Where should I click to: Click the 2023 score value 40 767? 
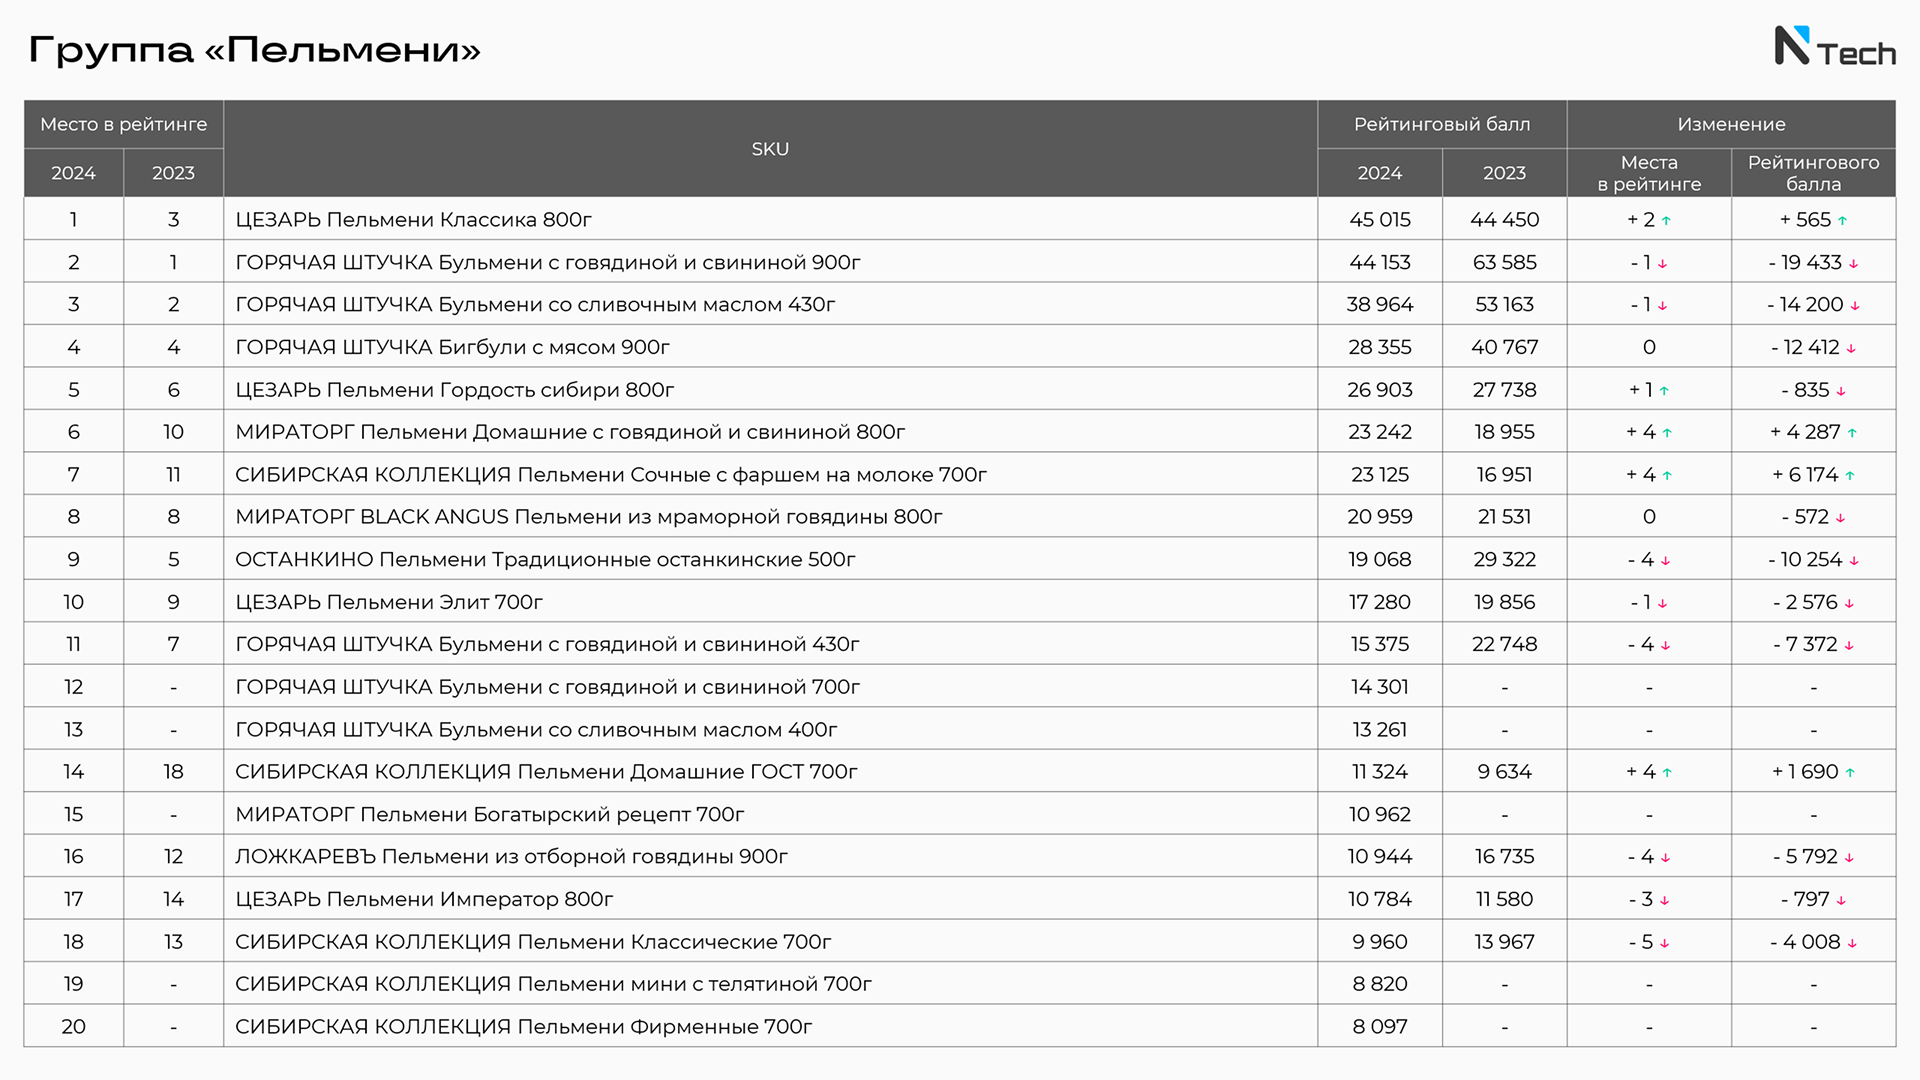tap(1504, 347)
